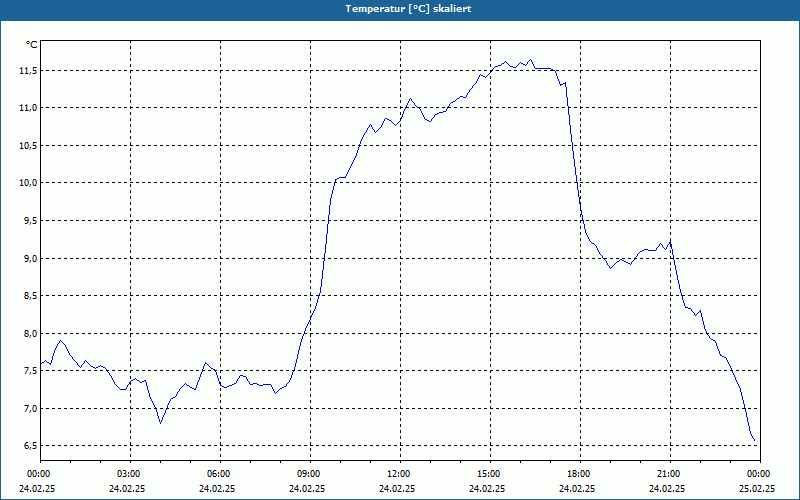
Task: Click the '11,0' y-axis value
Action: click(x=28, y=108)
